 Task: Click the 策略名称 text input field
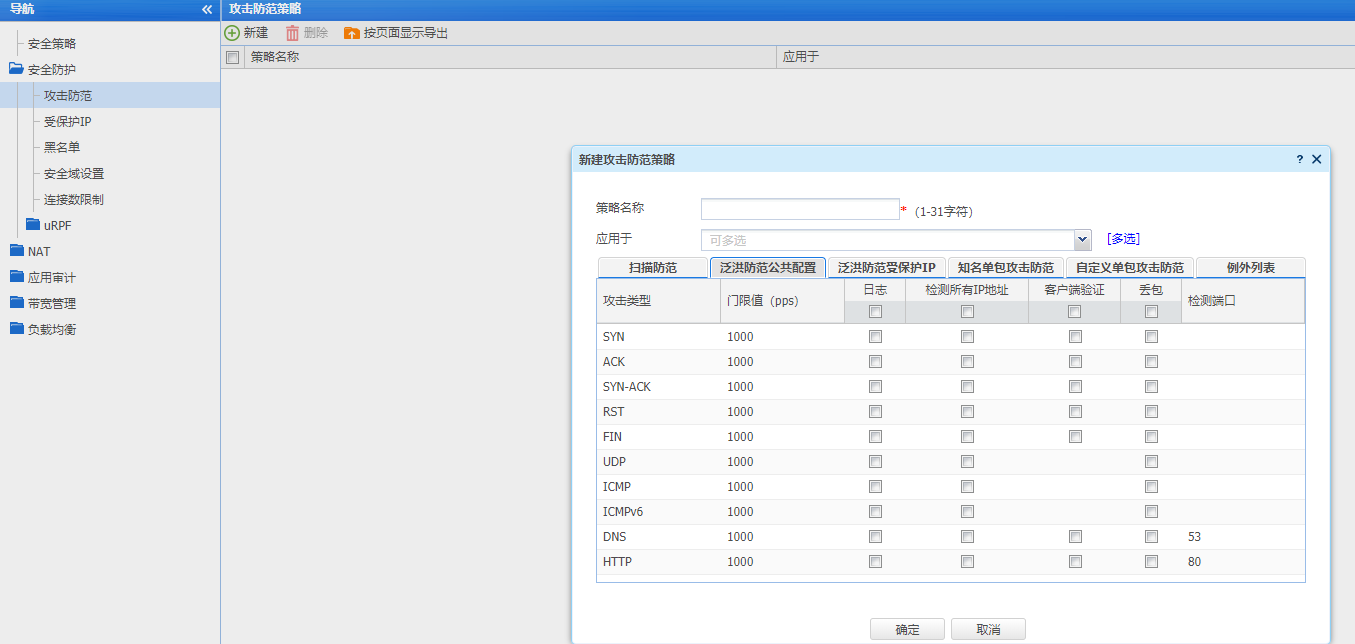pos(800,209)
